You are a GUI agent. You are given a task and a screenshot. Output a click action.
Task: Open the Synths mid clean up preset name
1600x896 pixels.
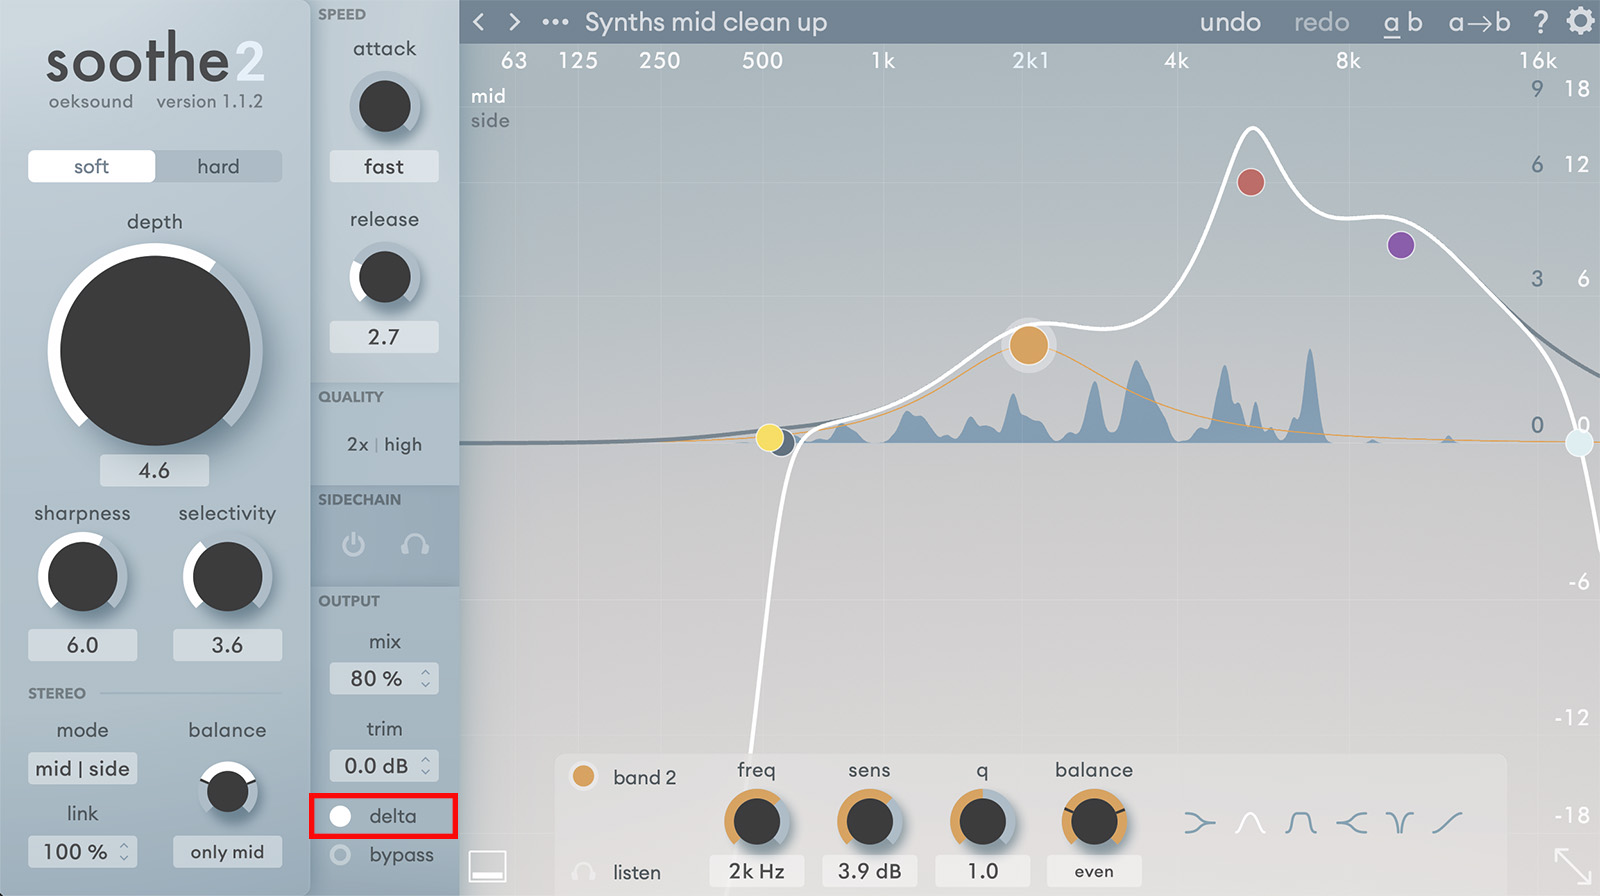pyautogui.click(x=706, y=22)
